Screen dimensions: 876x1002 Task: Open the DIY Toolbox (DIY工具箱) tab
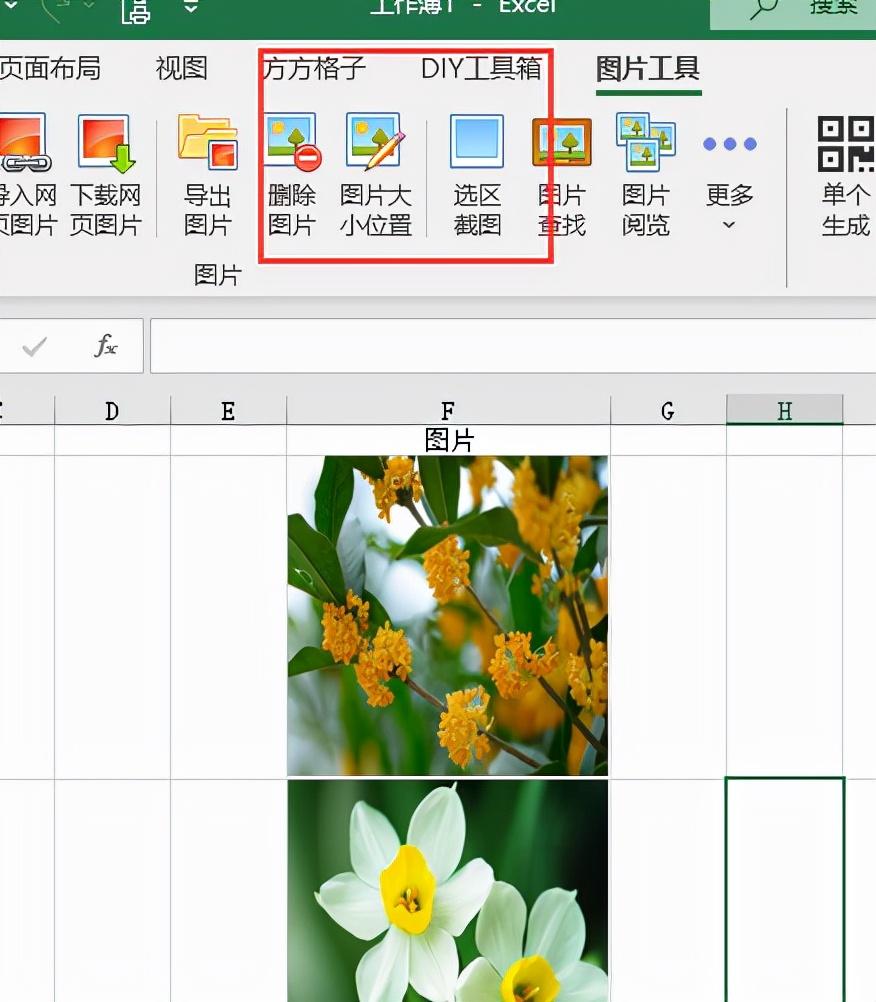[x=481, y=68]
